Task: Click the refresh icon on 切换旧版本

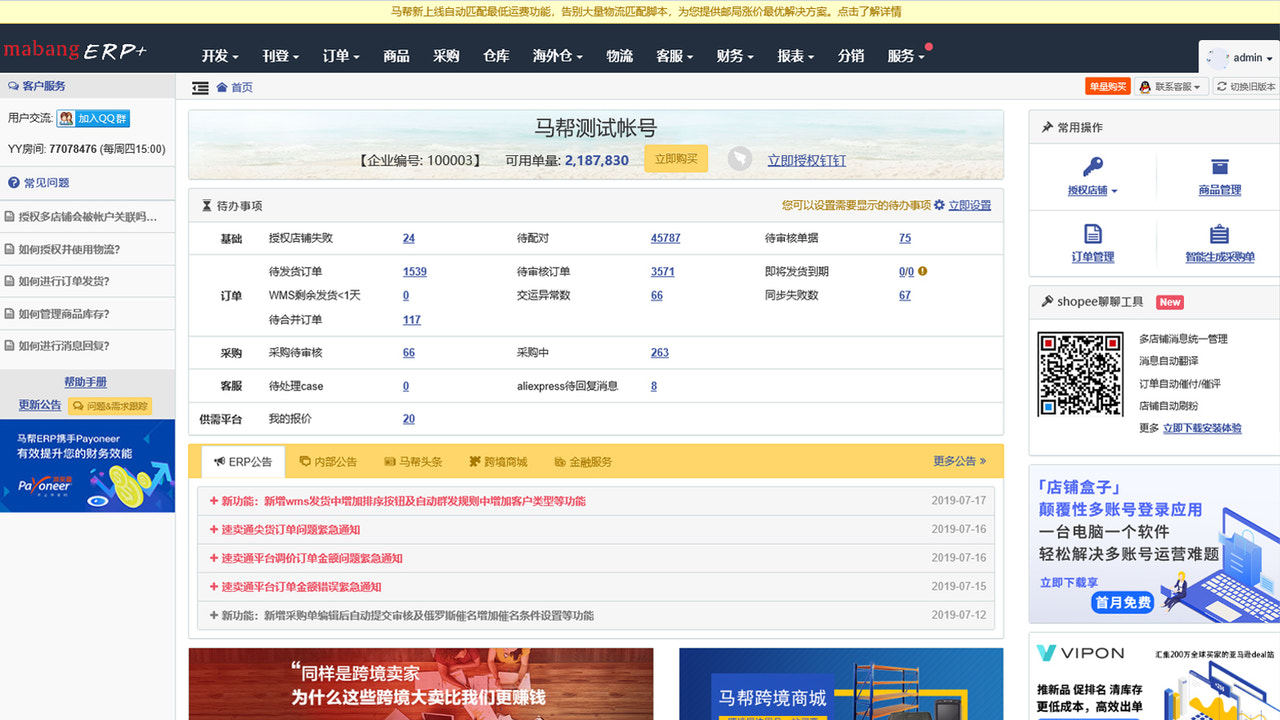Action: point(1222,87)
